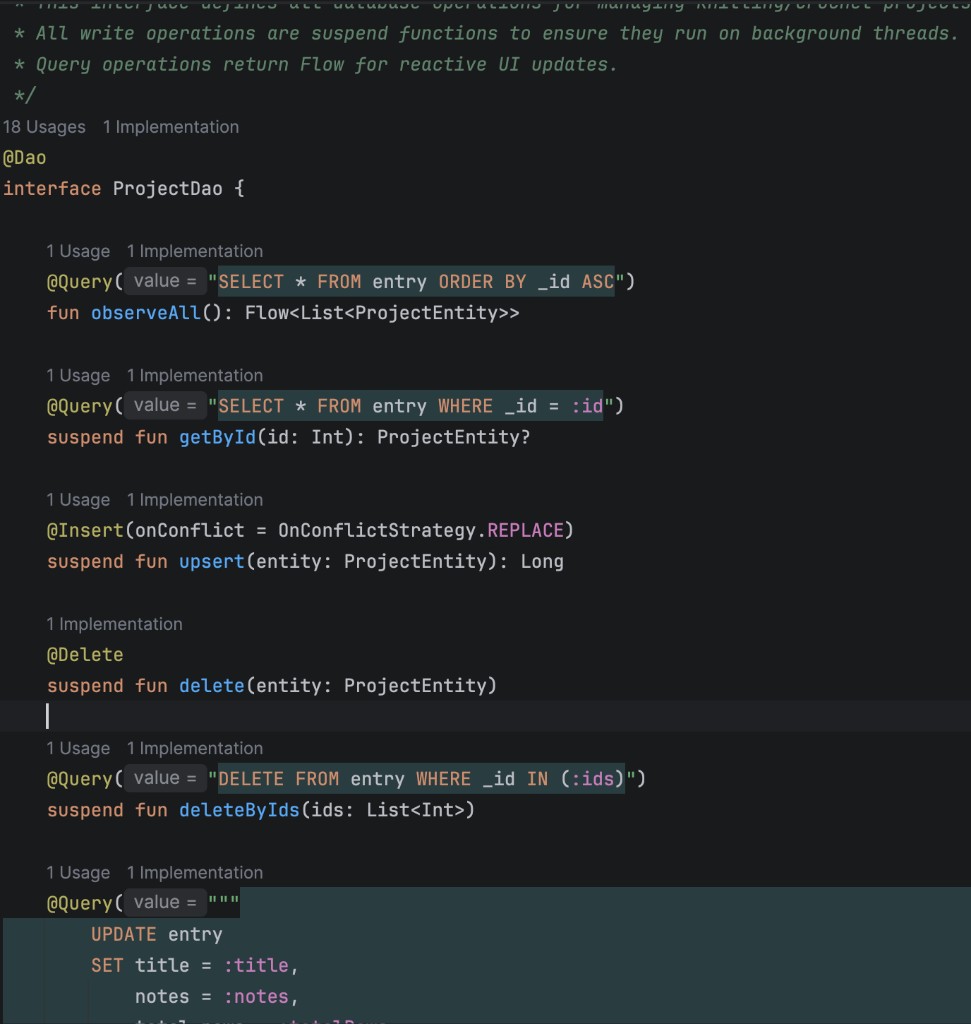Click "1 Implementation" hint above deleteByIds query
The width and height of the screenshot is (971, 1024).
(x=195, y=748)
